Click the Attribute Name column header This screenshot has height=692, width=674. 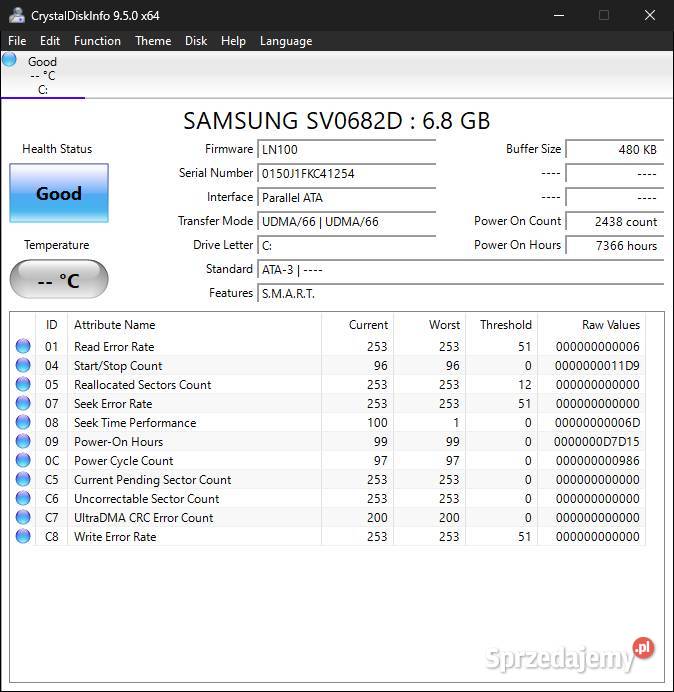[195, 325]
